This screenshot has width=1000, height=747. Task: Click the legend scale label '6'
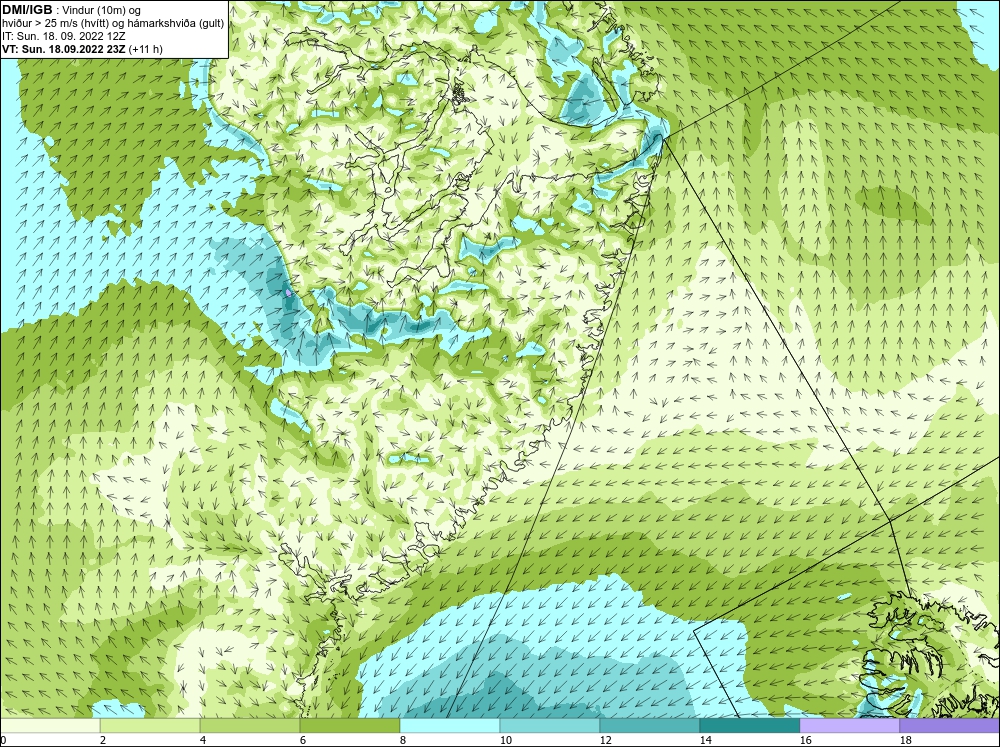[303, 740]
